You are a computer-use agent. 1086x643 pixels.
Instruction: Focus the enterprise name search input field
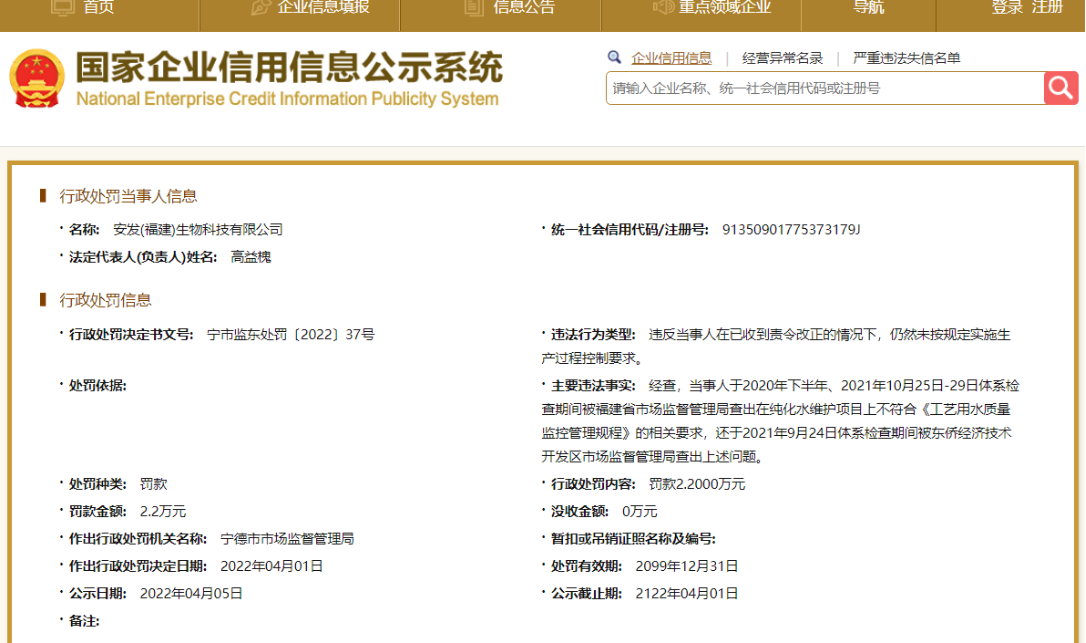825,88
